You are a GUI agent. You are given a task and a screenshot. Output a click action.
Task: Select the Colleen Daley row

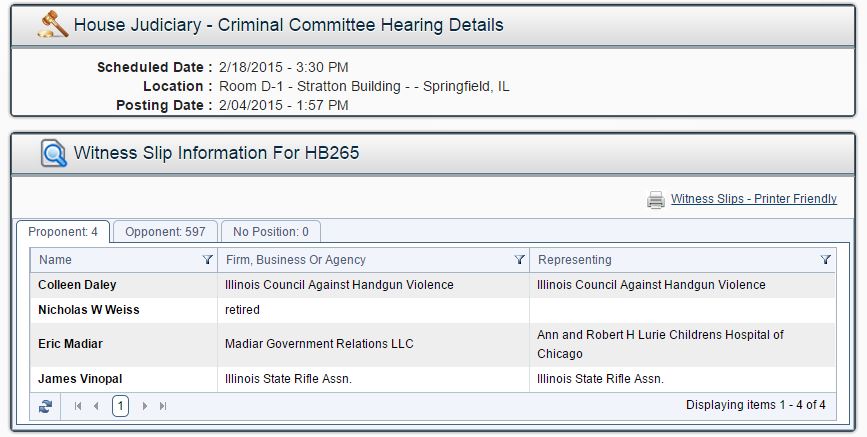coord(77,285)
